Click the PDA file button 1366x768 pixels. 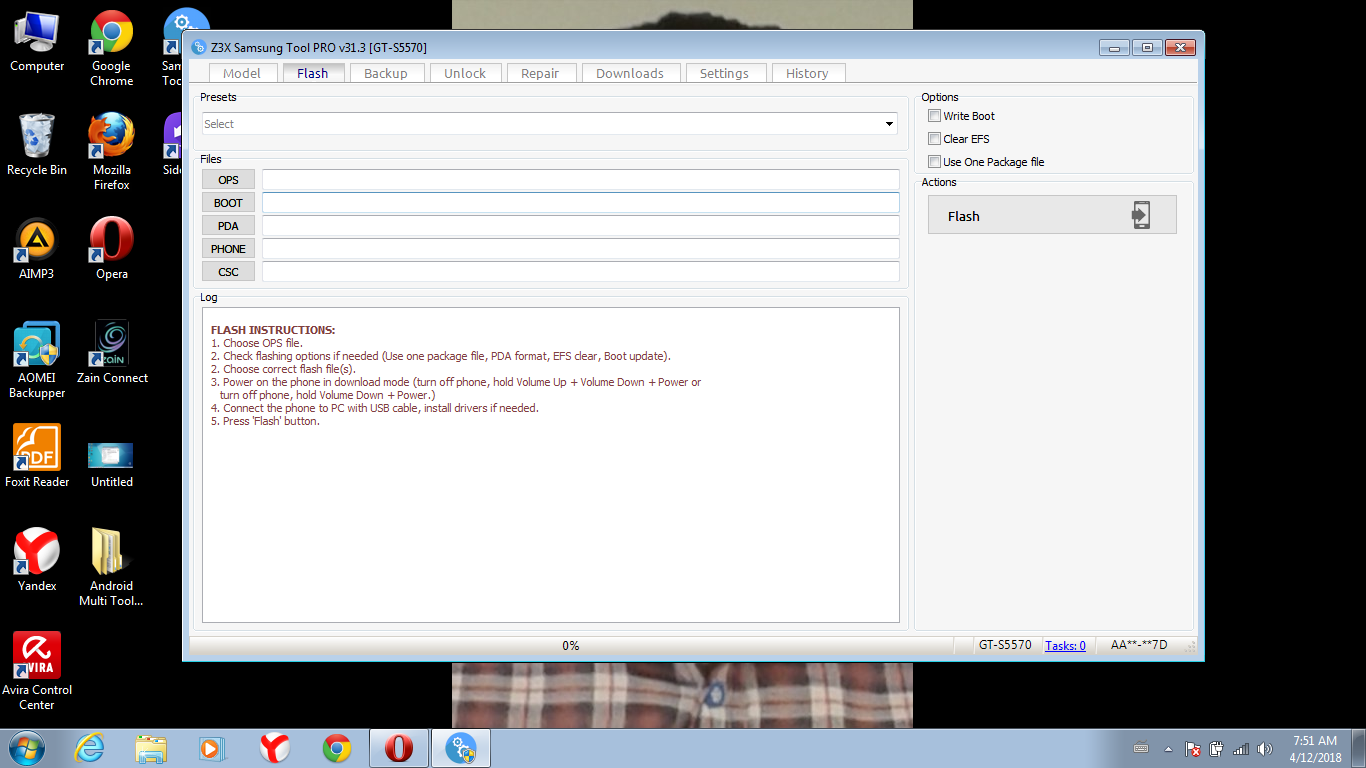pyautogui.click(x=228, y=226)
